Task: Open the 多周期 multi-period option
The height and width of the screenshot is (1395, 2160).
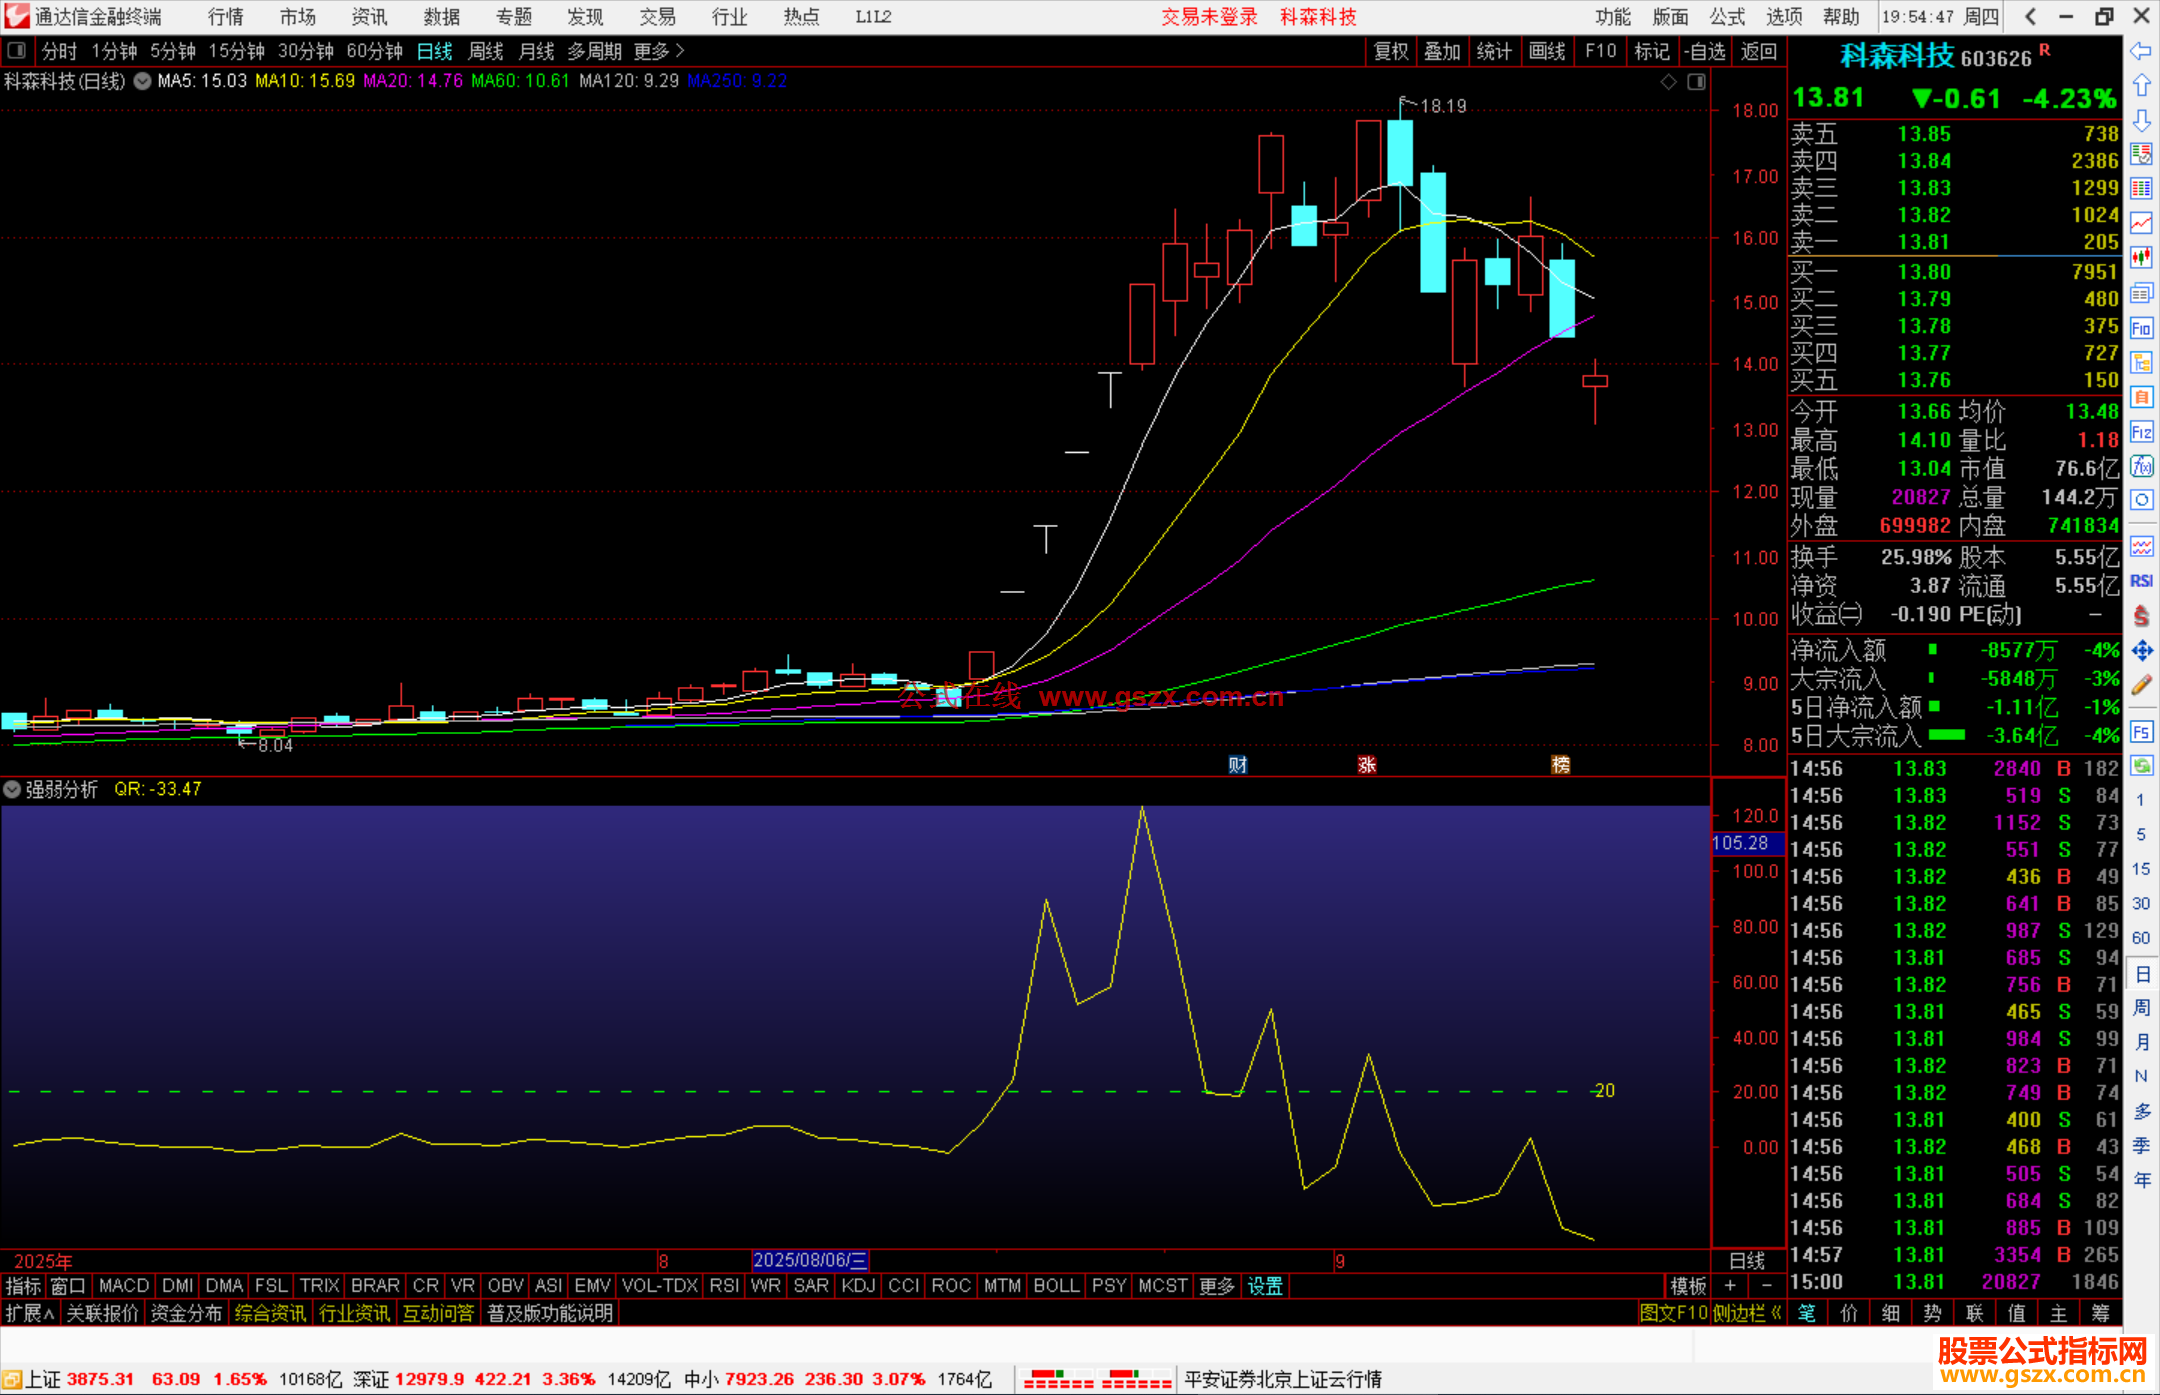Action: pyautogui.click(x=594, y=51)
